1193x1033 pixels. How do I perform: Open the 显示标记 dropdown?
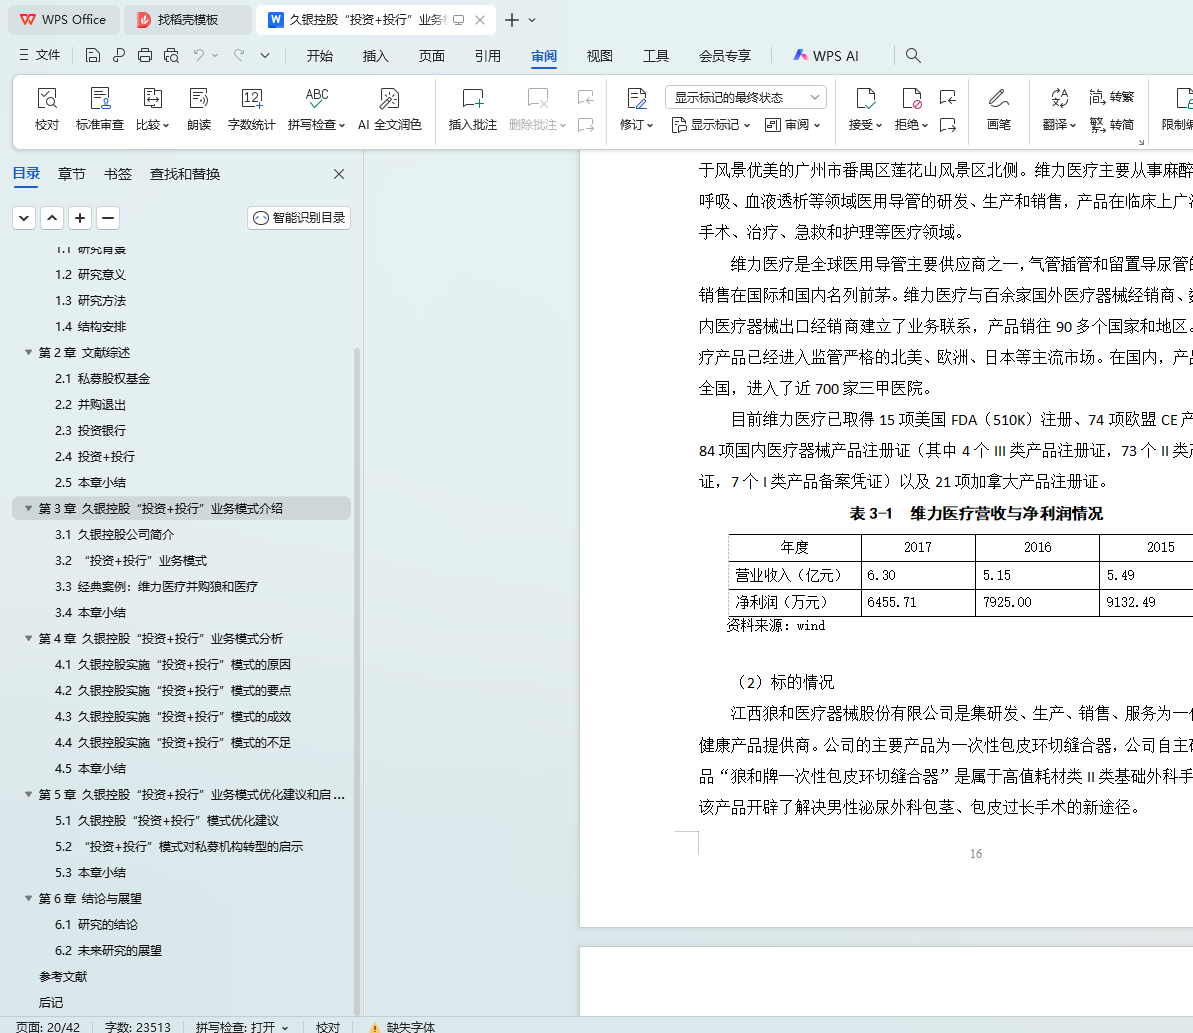pyautogui.click(x=711, y=125)
